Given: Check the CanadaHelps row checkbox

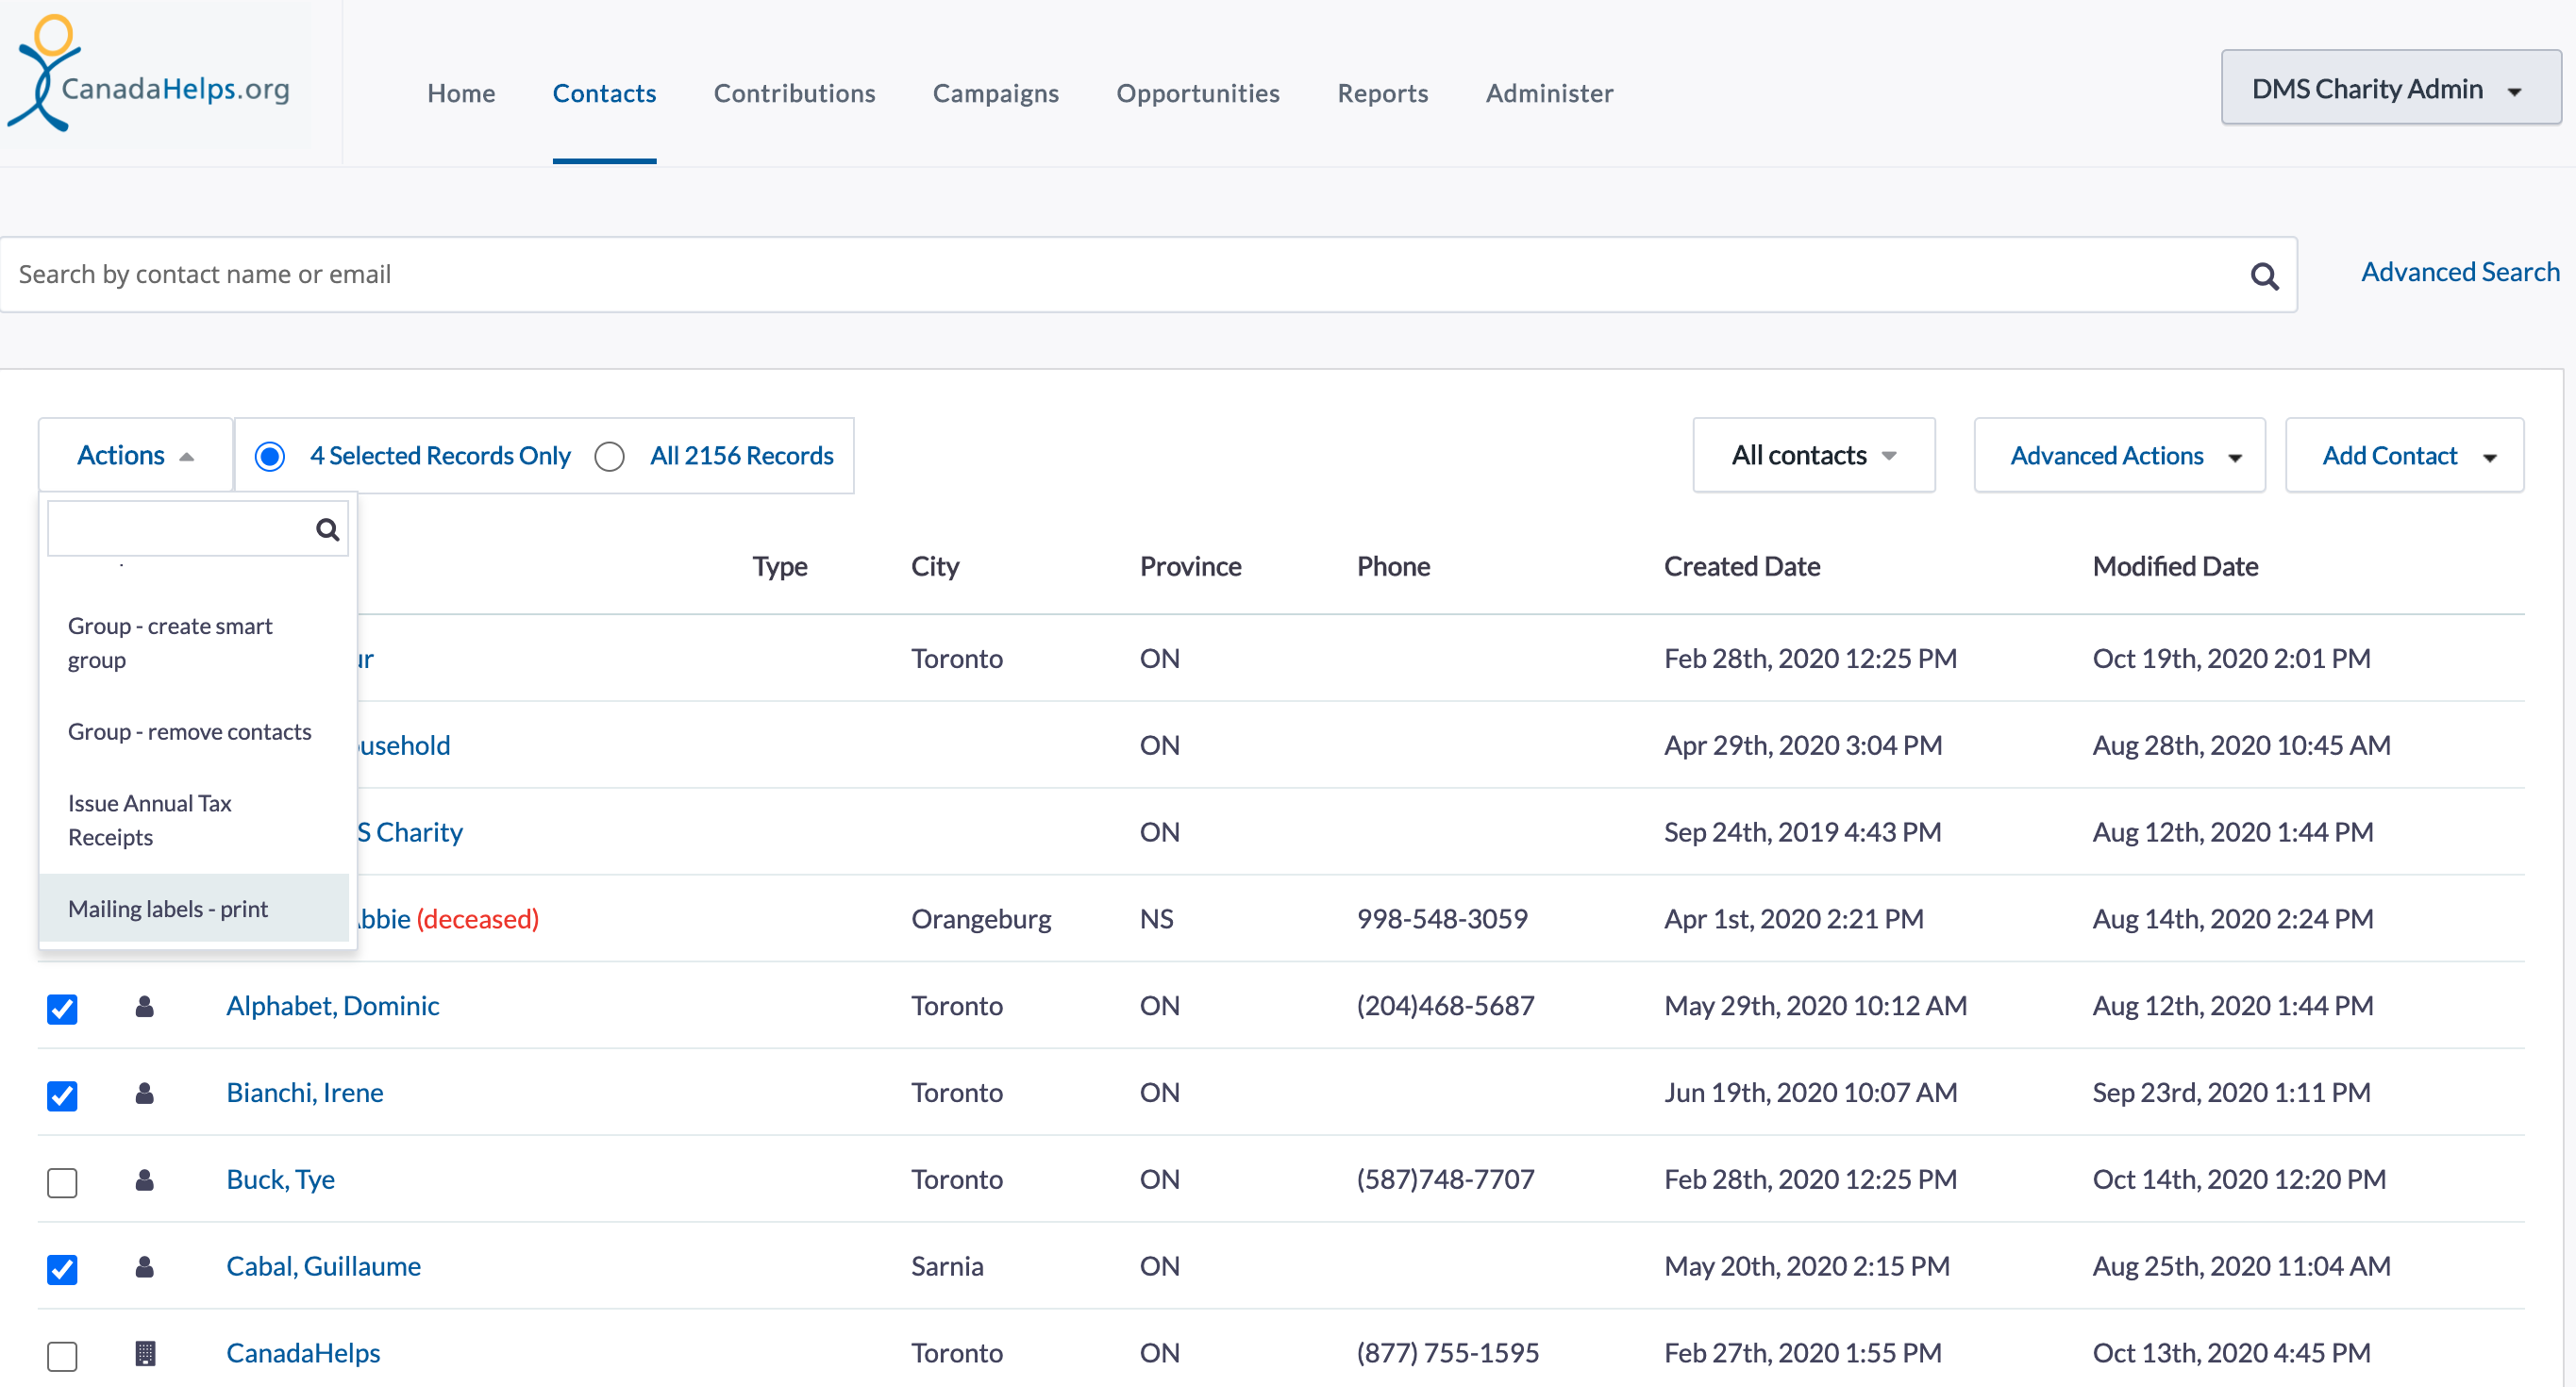Looking at the screenshot, I should pos(62,1356).
